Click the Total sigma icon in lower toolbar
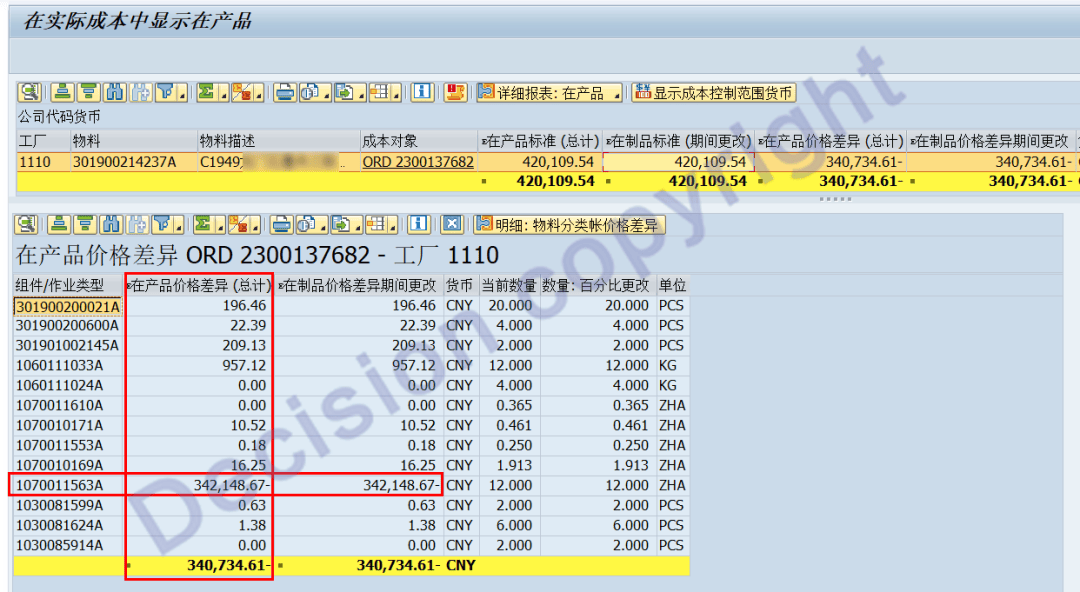1080x592 pixels. (206, 225)
